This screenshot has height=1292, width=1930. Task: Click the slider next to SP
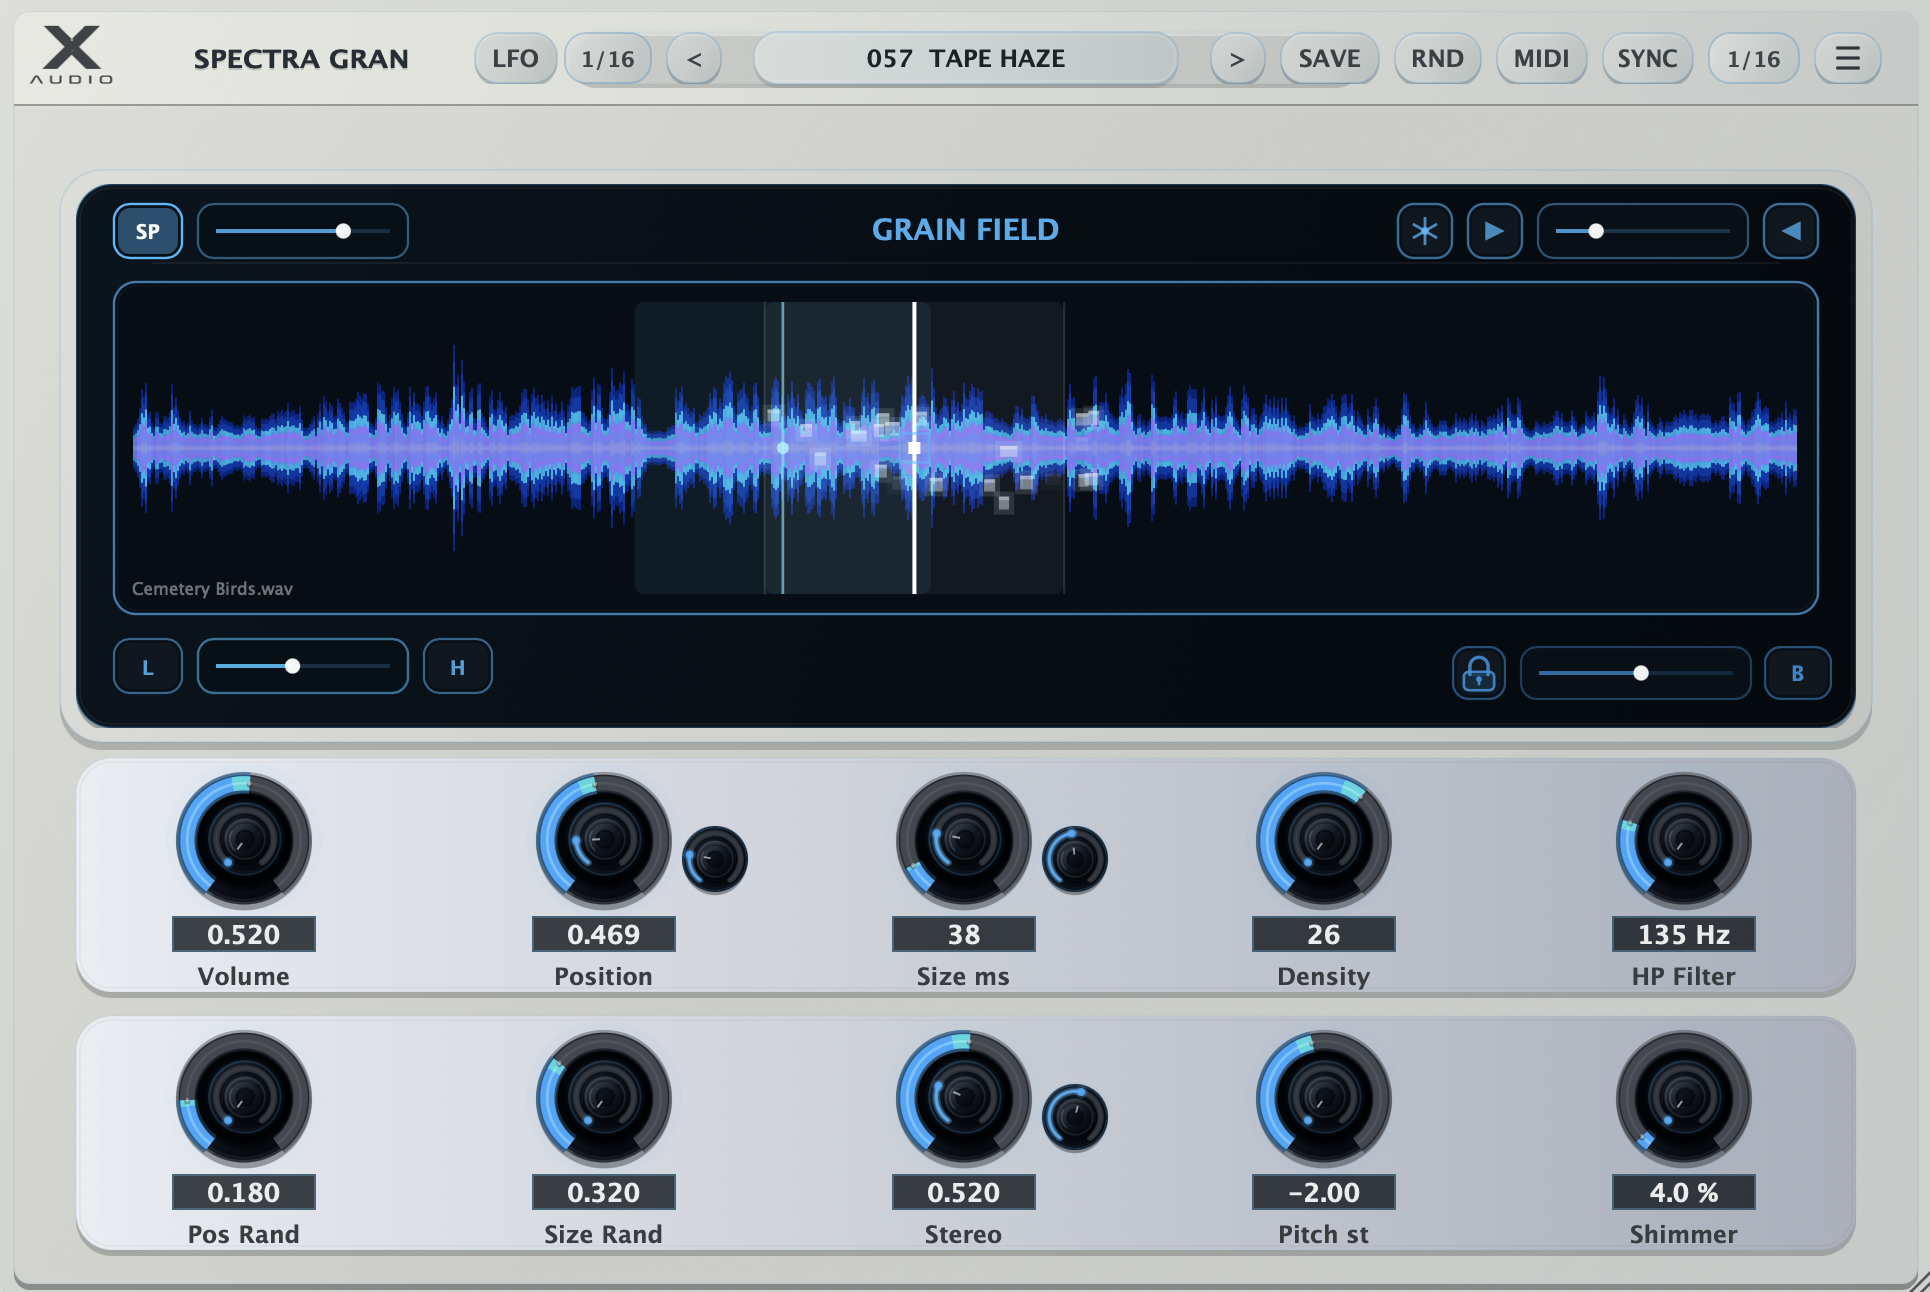[x=303, y=231]
